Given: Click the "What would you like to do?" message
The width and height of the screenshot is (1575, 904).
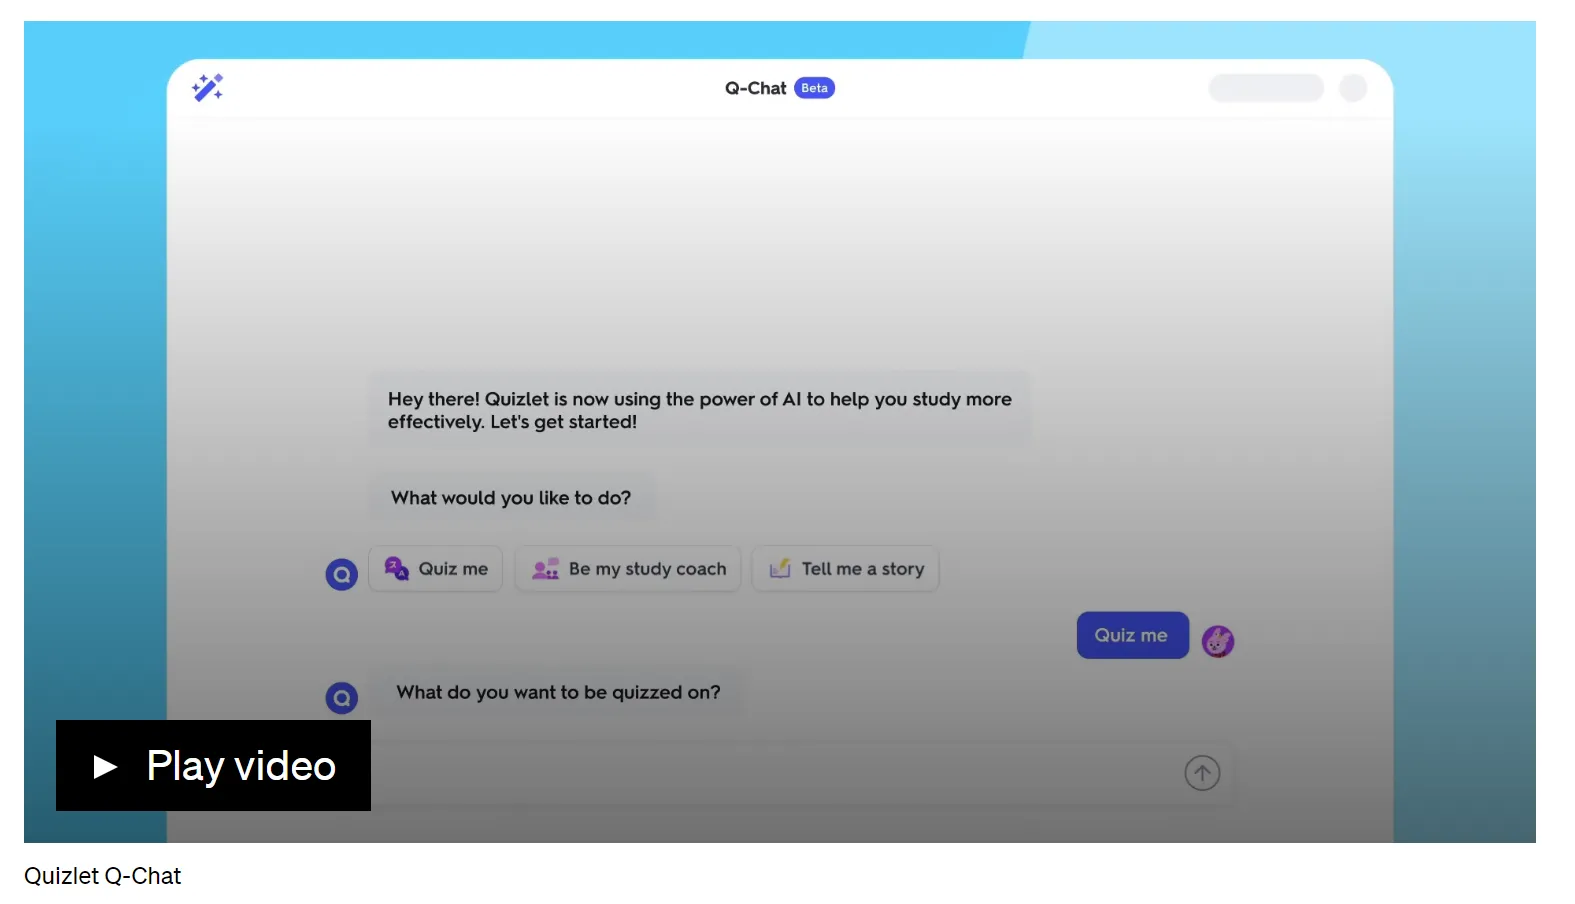Looking at the screenshot, I should point(511,498).
